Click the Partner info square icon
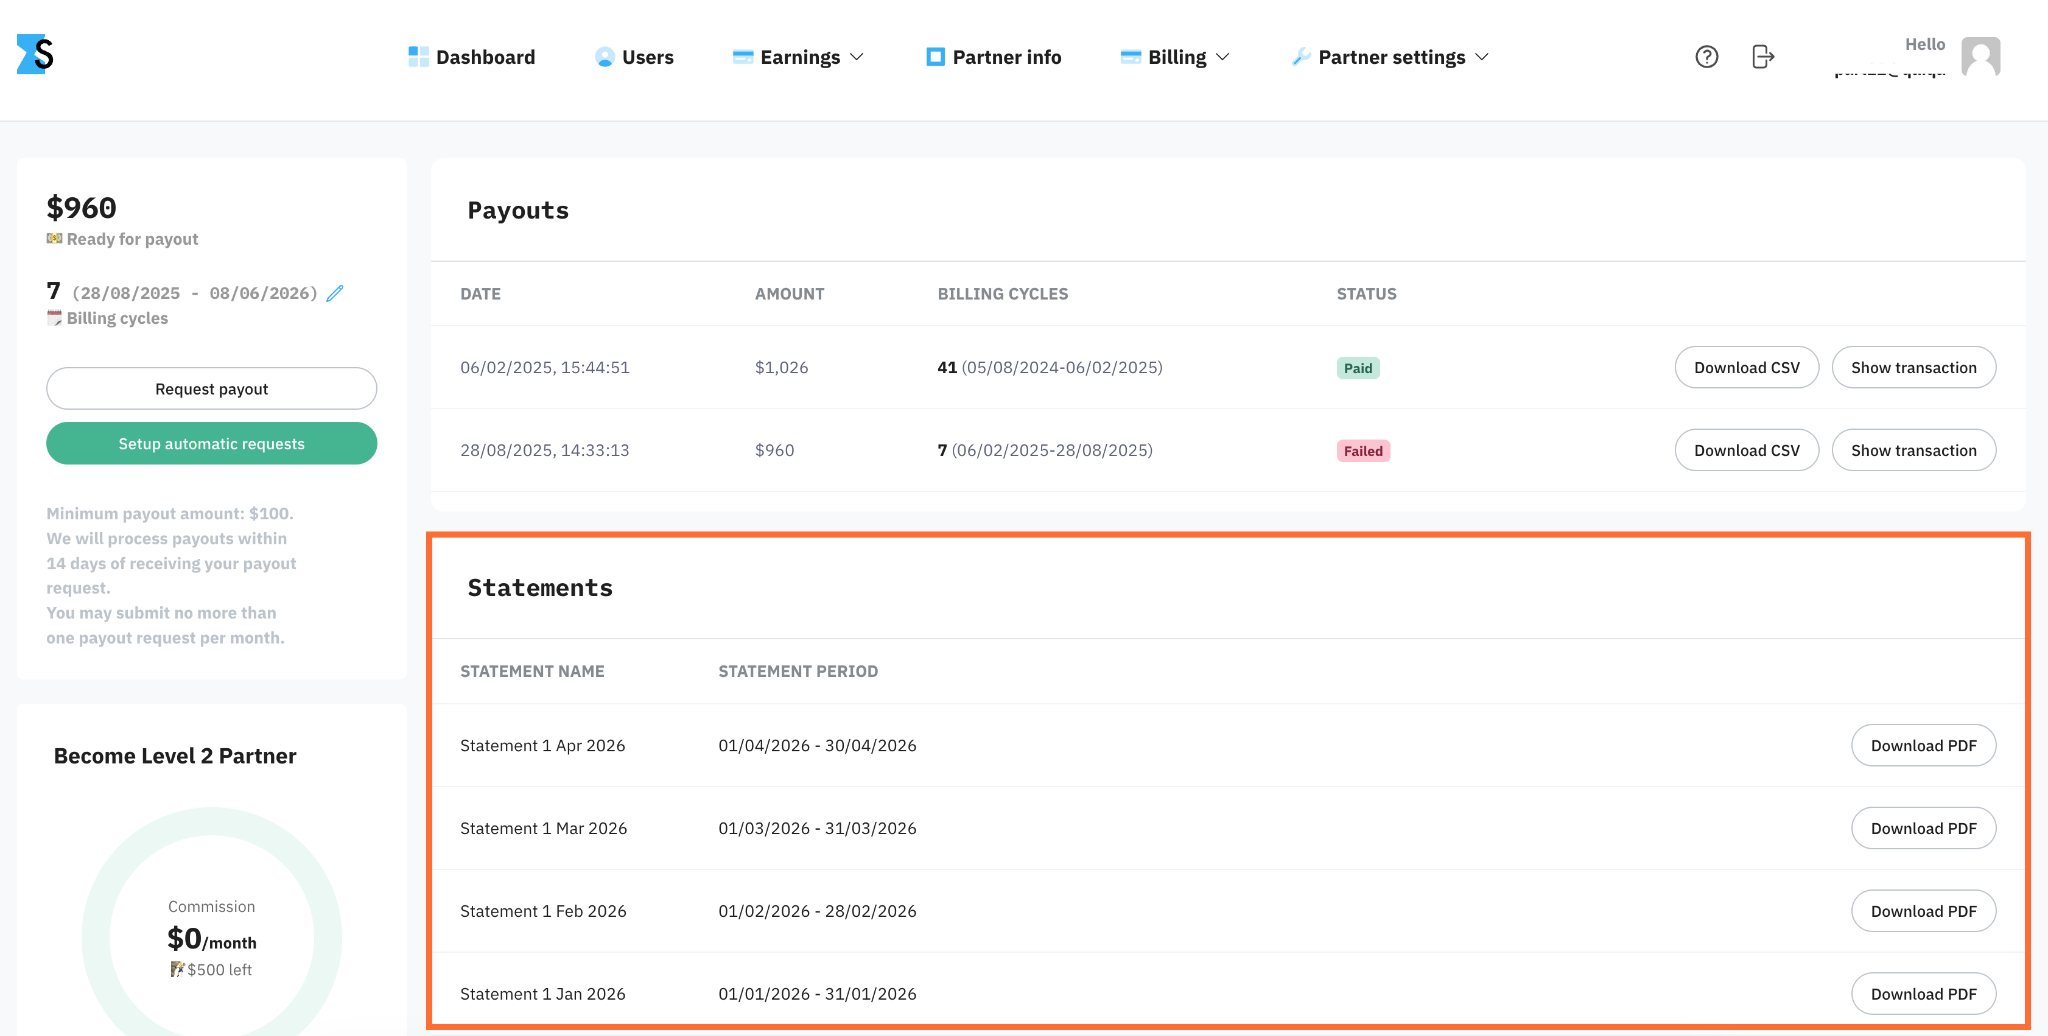Image resolution: width=2048 pixels, height=1036 pixels. pos(935,57)
